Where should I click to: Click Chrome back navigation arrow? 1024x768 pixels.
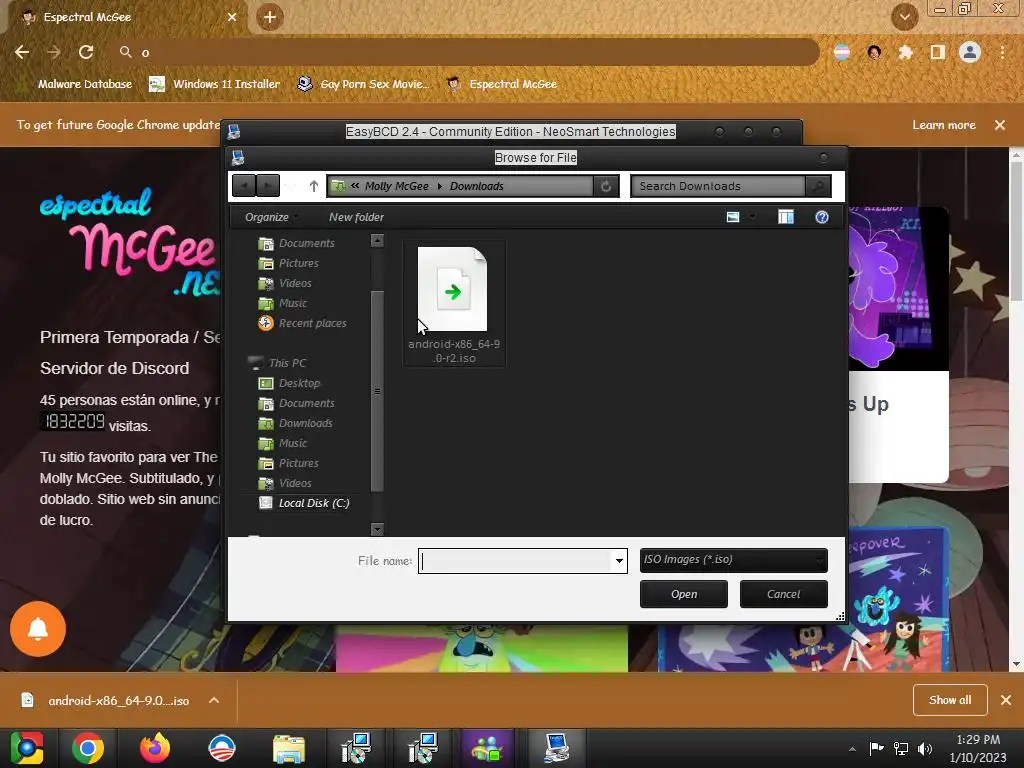point(22,52)
